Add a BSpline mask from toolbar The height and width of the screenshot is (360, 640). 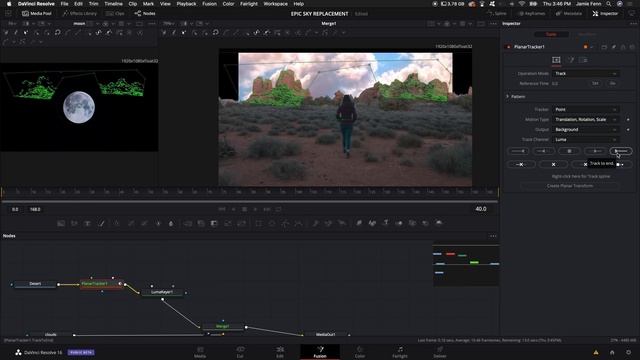(299, 223)
